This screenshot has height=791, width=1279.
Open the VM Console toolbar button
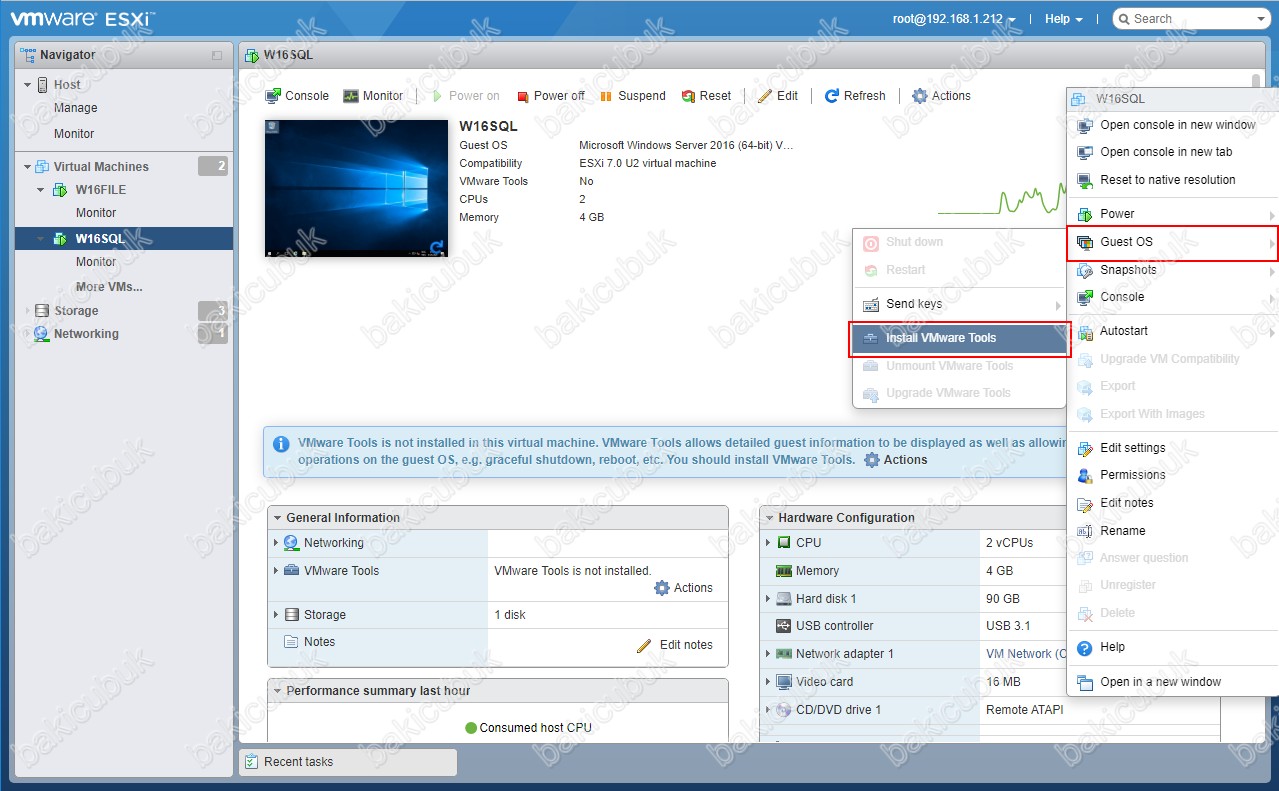click(x=297, y=96)
